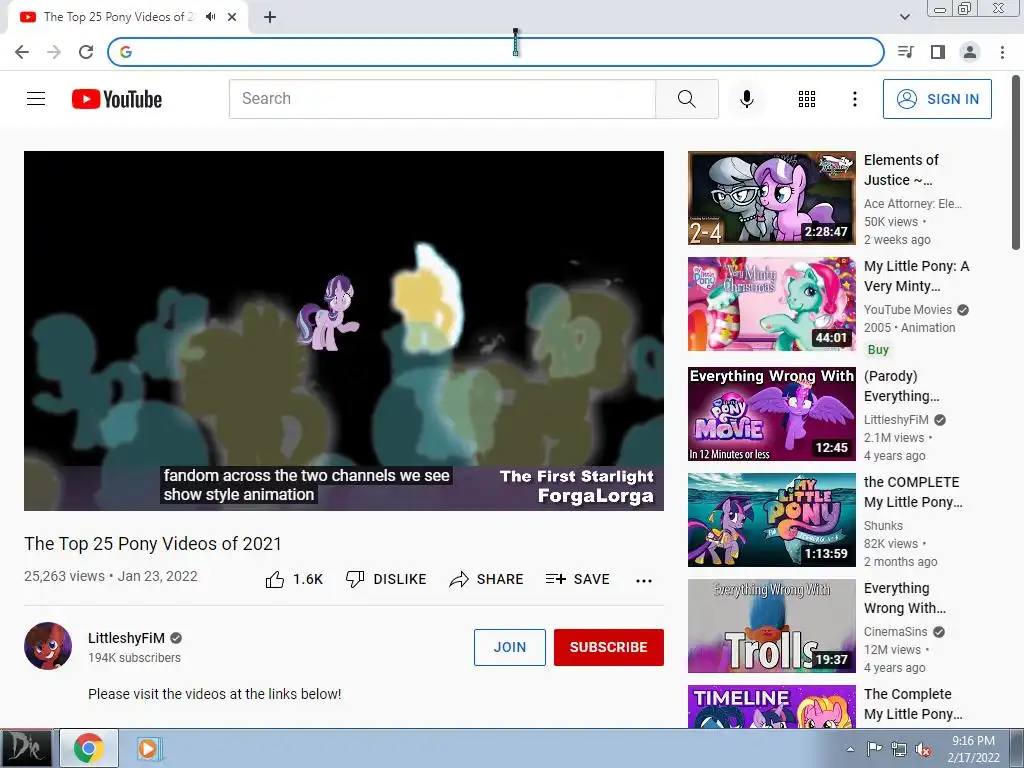Click Chrome icon in taskbar

89,748
